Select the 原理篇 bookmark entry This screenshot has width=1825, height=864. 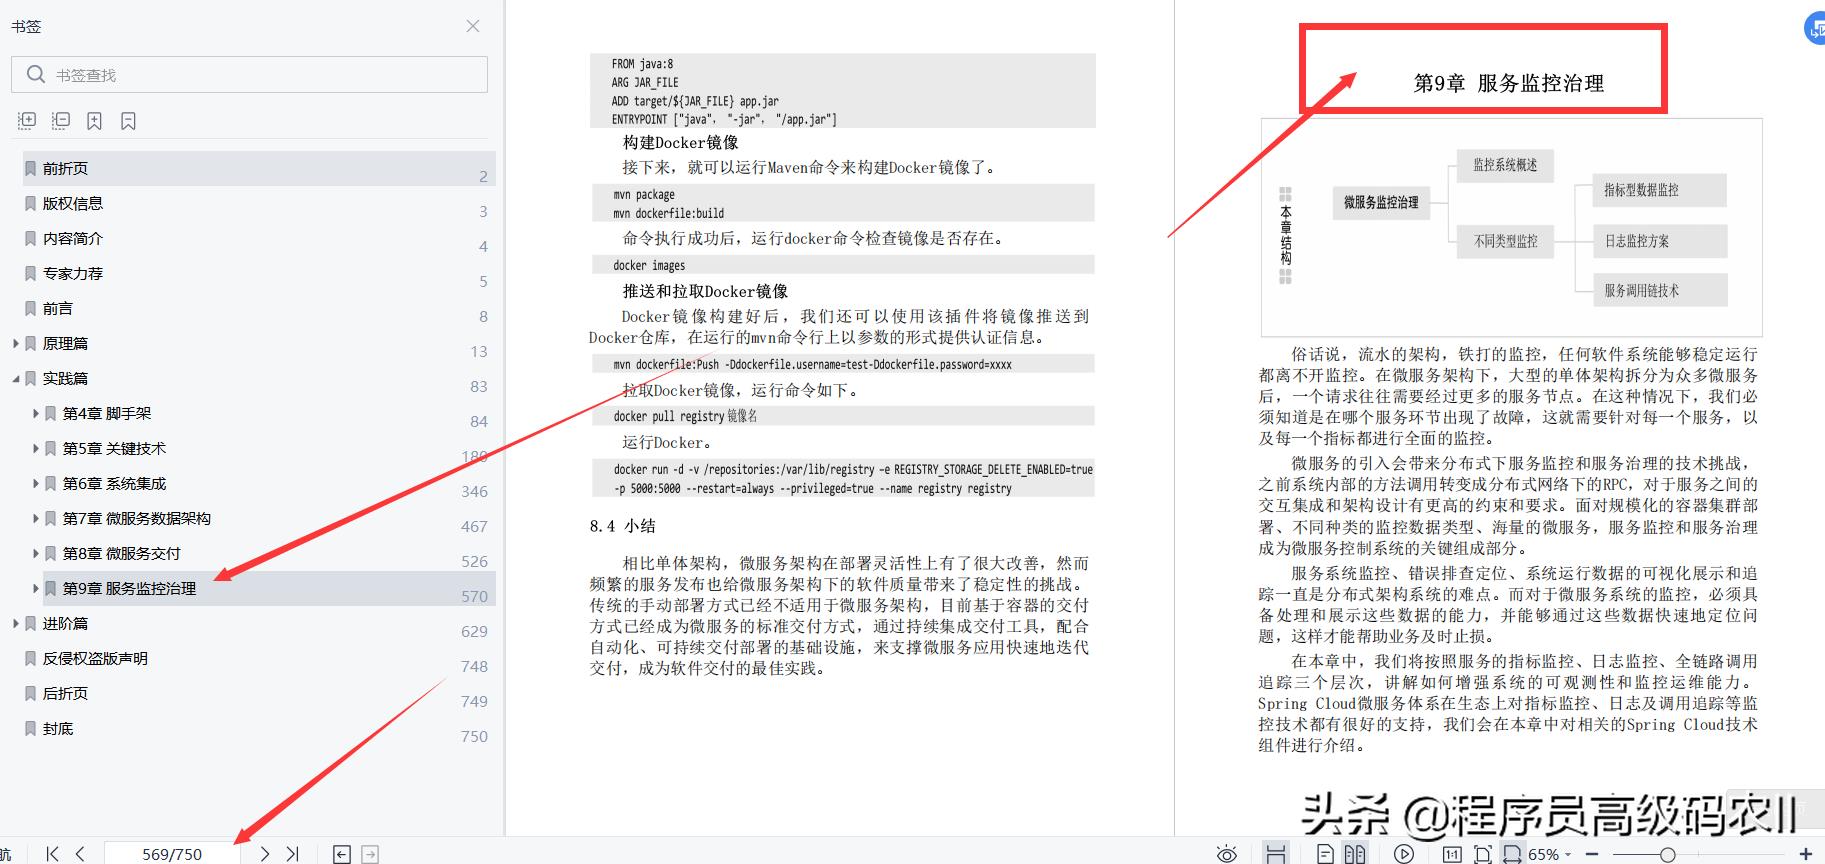click(65, 343)
